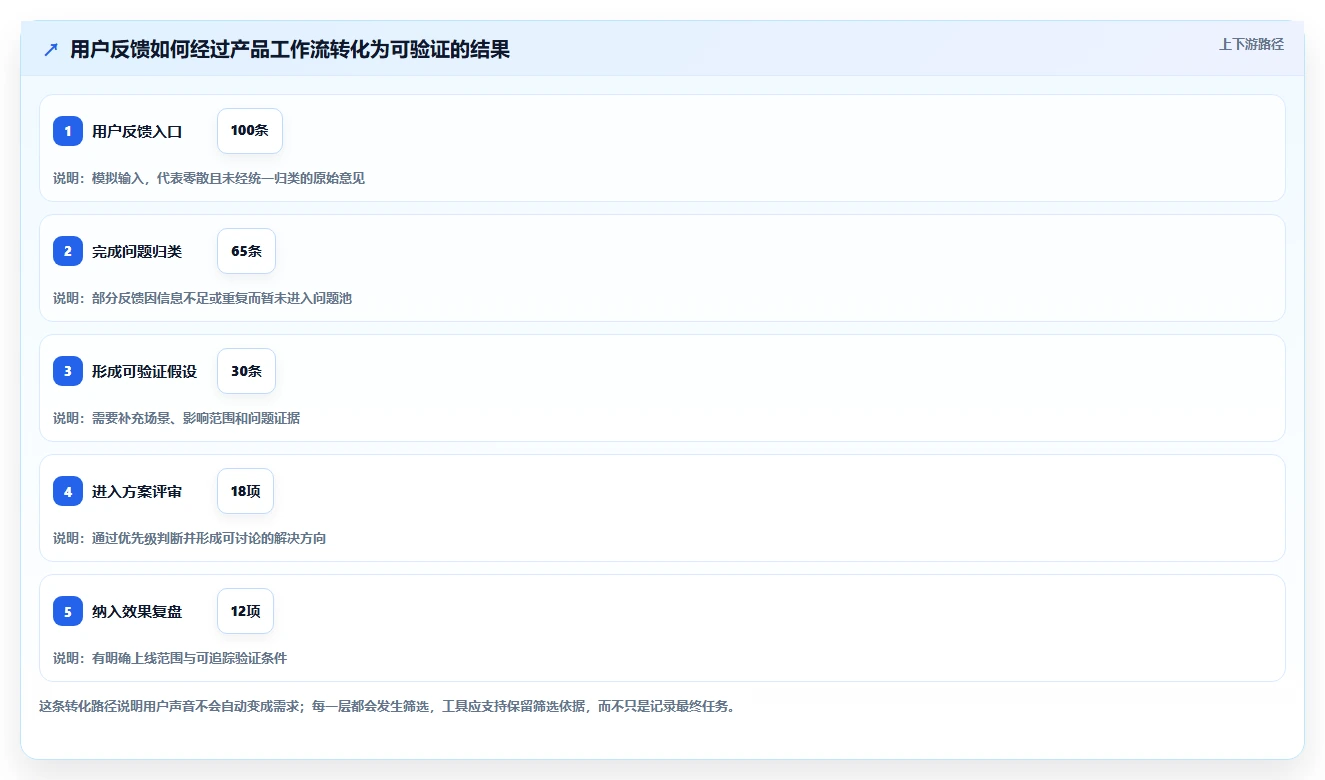Viewport: 1325px width, 780px height.
Task: Click the 100条 value chip
Action: point(250,131)
